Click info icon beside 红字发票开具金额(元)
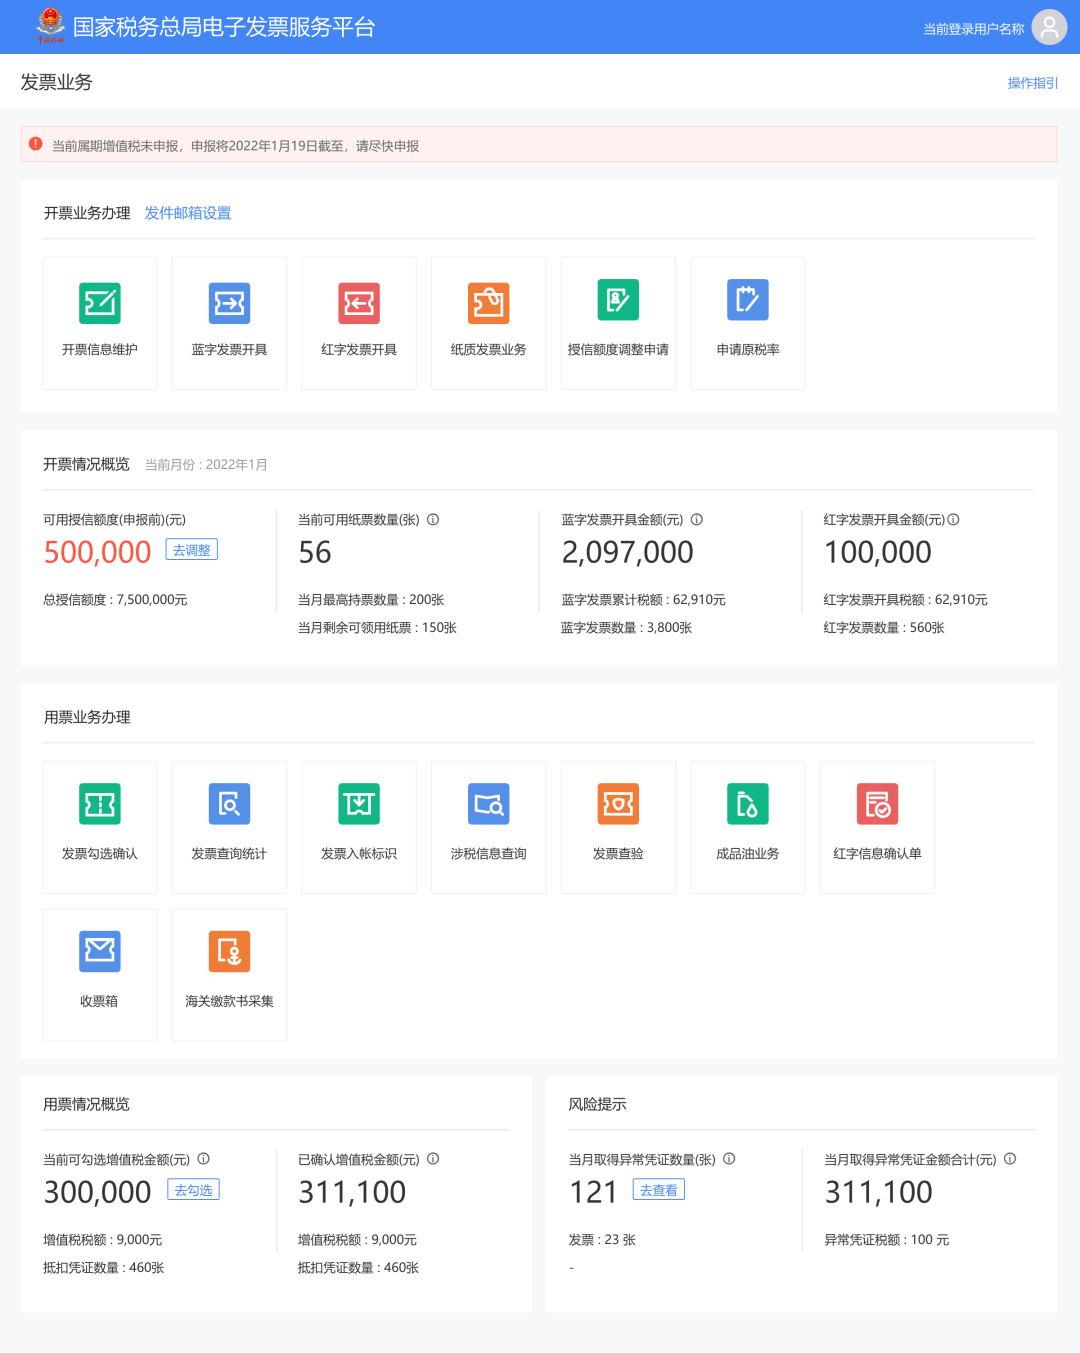 [x=953, y=519]
